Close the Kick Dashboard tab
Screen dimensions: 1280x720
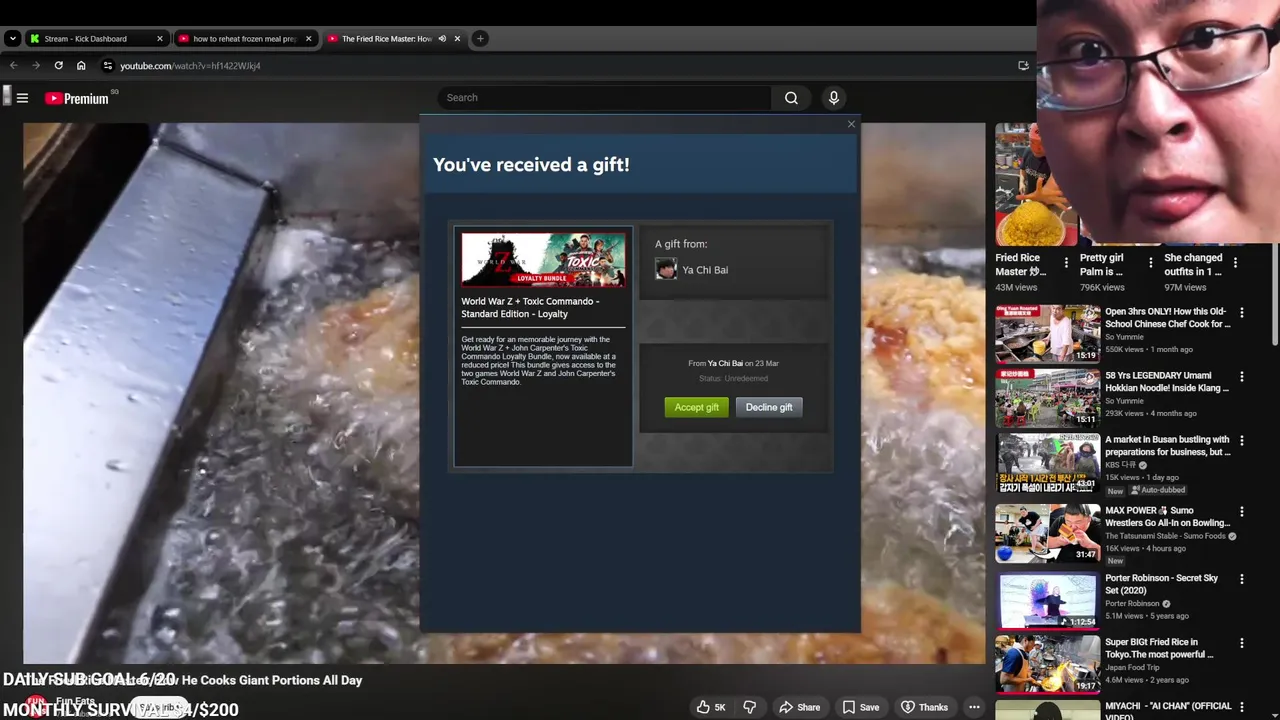pos(160,39)
